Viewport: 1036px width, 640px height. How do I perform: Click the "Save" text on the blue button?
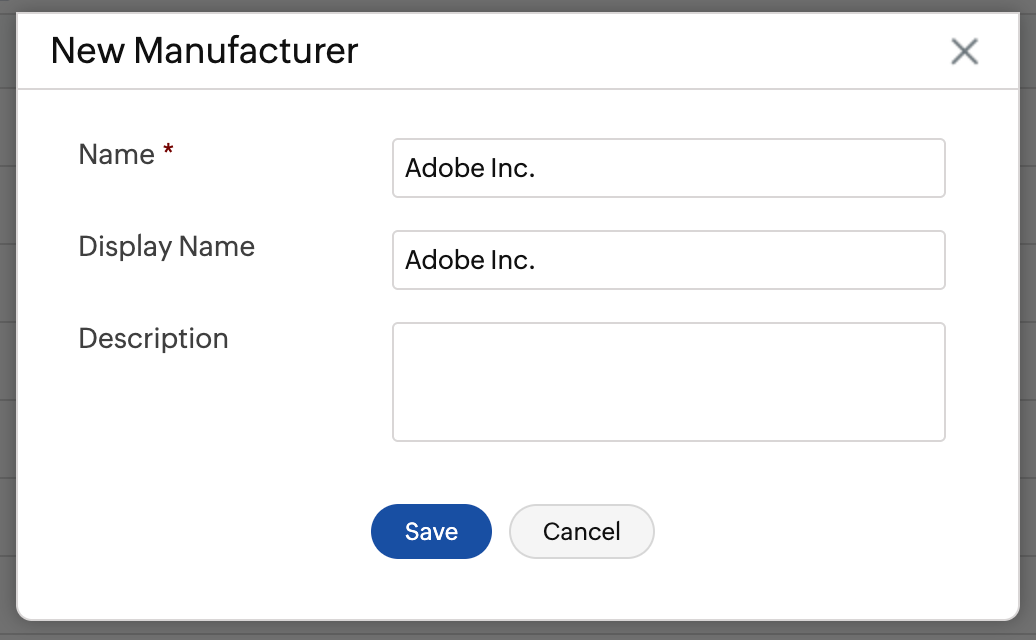click(x=431, y=531)
